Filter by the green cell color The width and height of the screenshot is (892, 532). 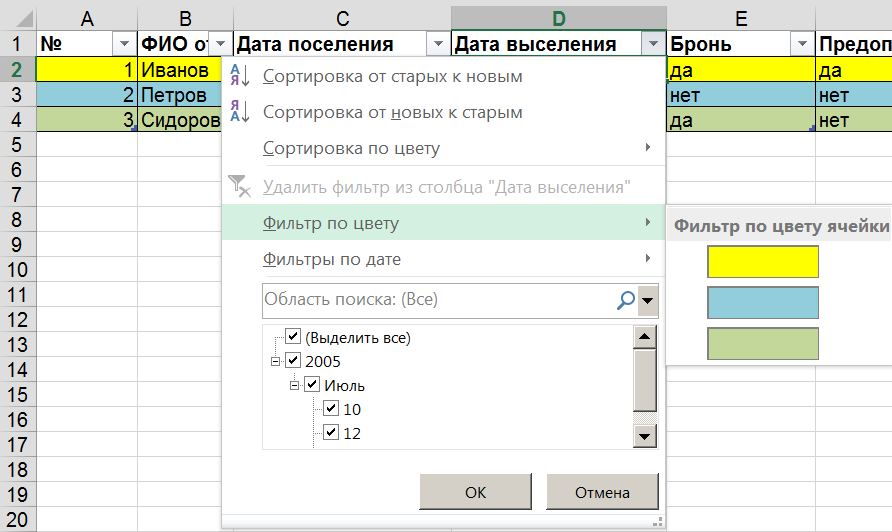[x=763, y=344]
